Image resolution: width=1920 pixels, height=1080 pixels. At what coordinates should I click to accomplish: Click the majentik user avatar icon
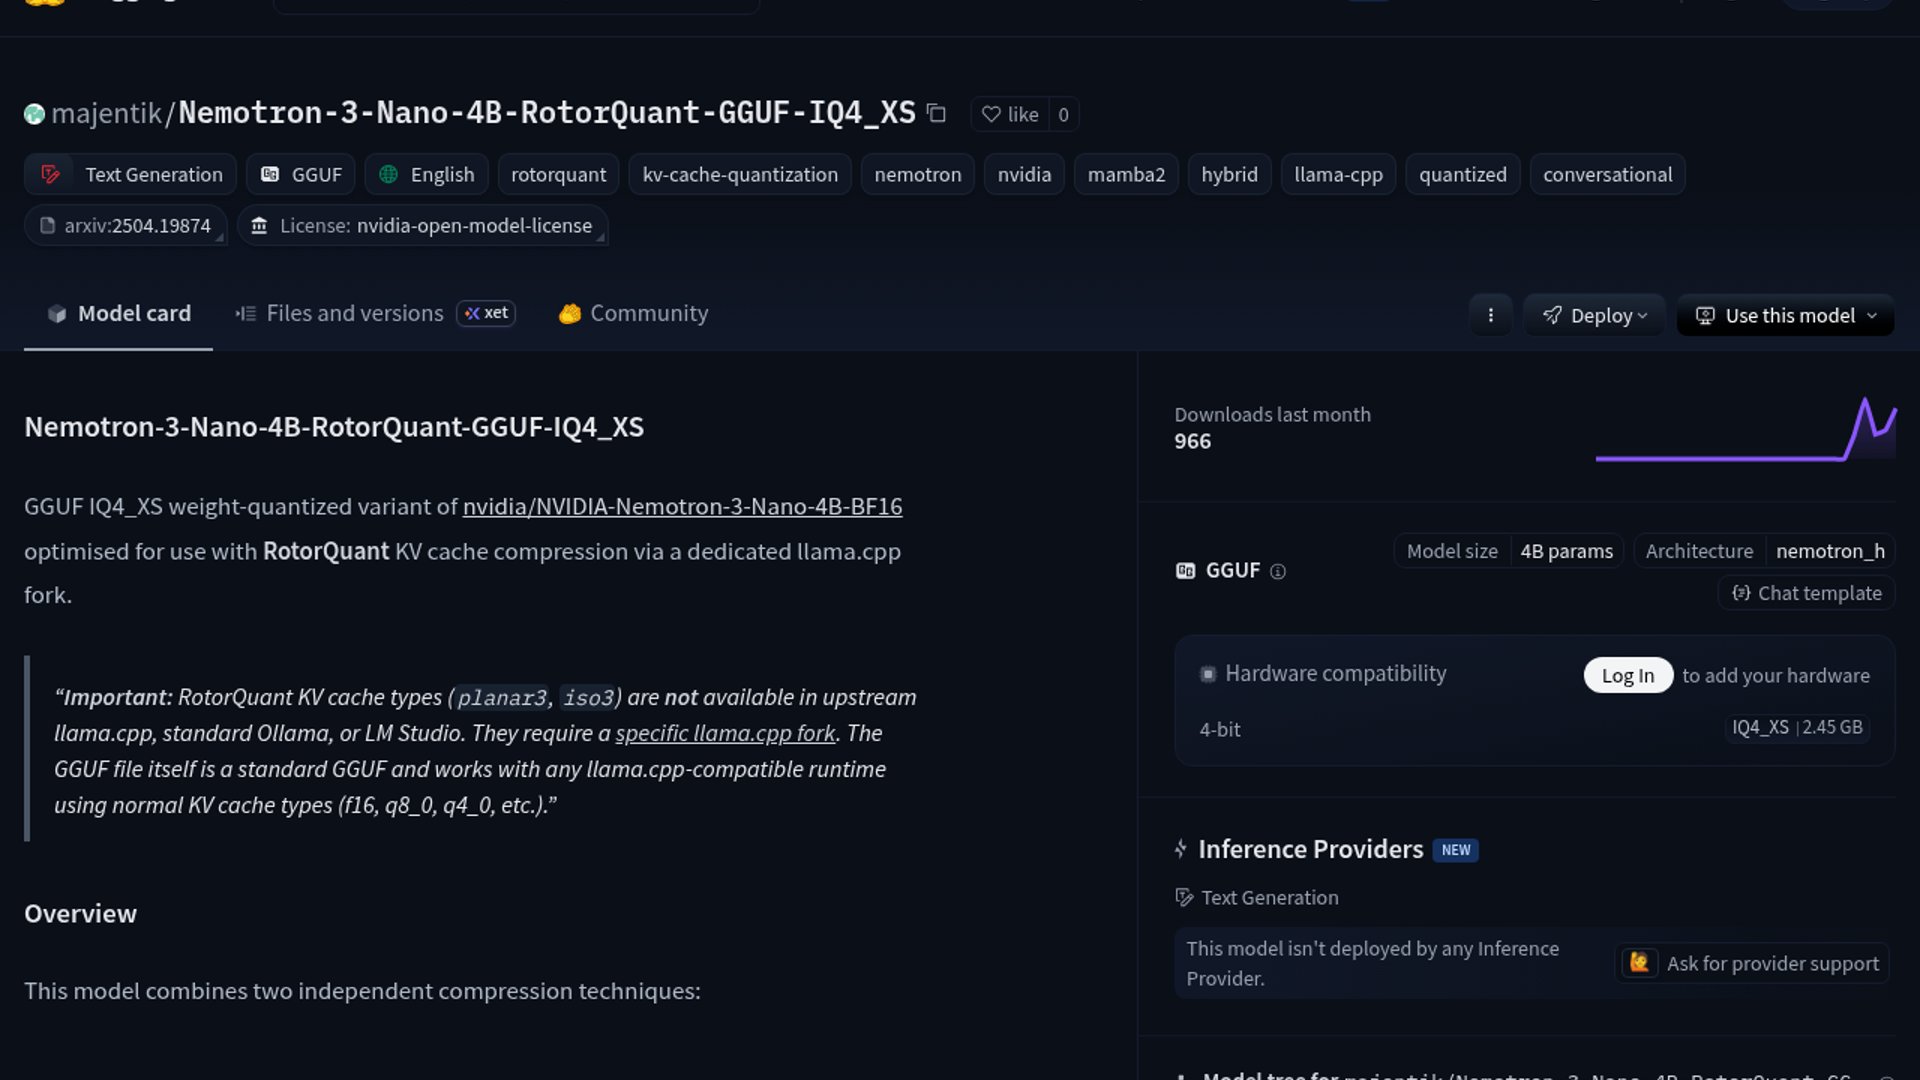(x=35, y=114)
